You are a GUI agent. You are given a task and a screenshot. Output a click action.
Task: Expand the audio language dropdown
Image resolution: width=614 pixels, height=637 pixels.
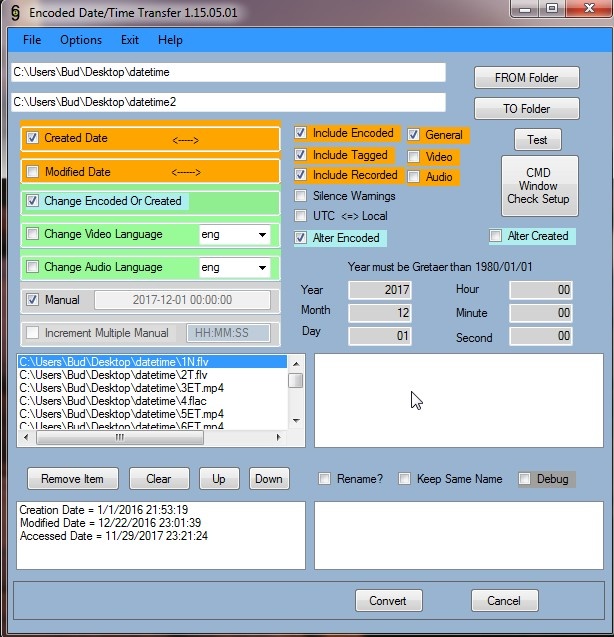[x=263, y=267]
